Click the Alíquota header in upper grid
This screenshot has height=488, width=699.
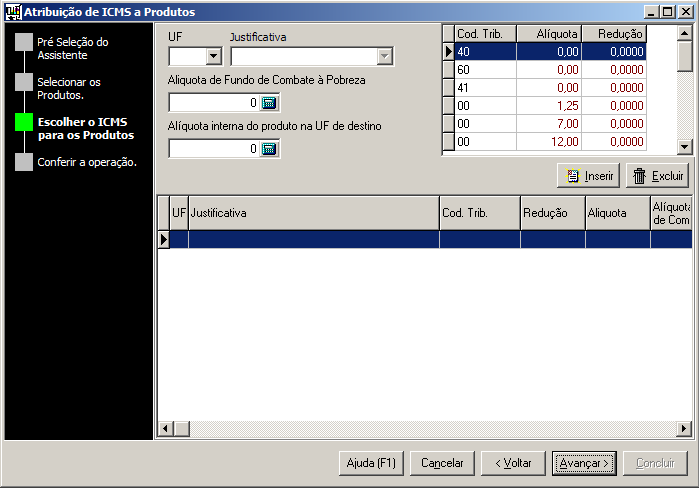tap(549, 34)
